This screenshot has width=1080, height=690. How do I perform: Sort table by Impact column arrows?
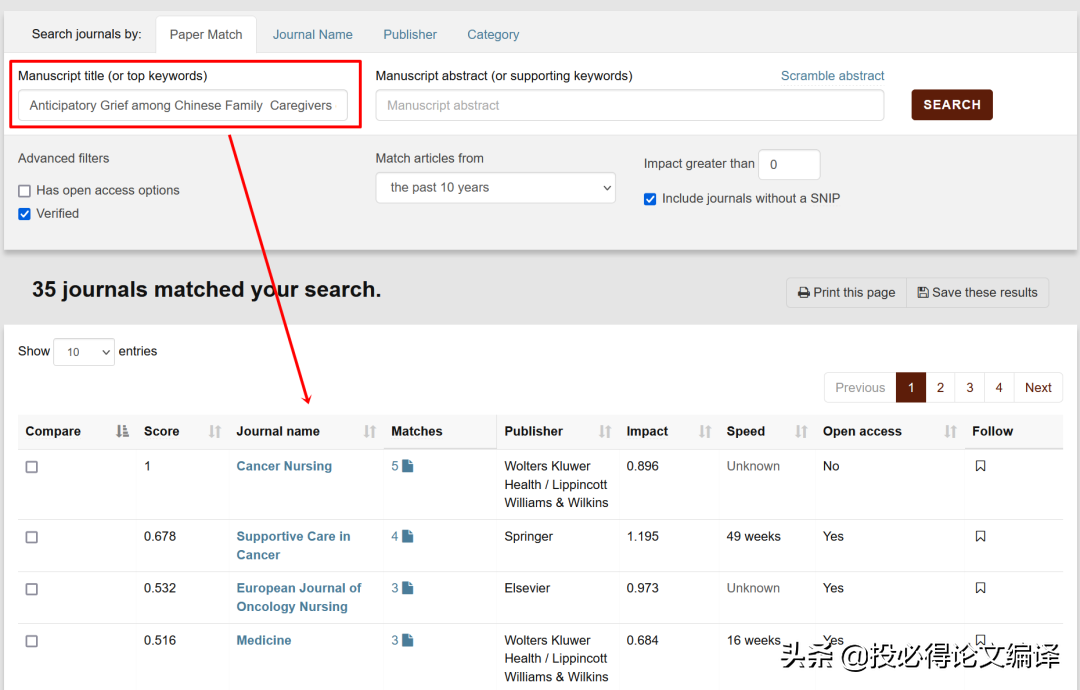pos(705,432)
